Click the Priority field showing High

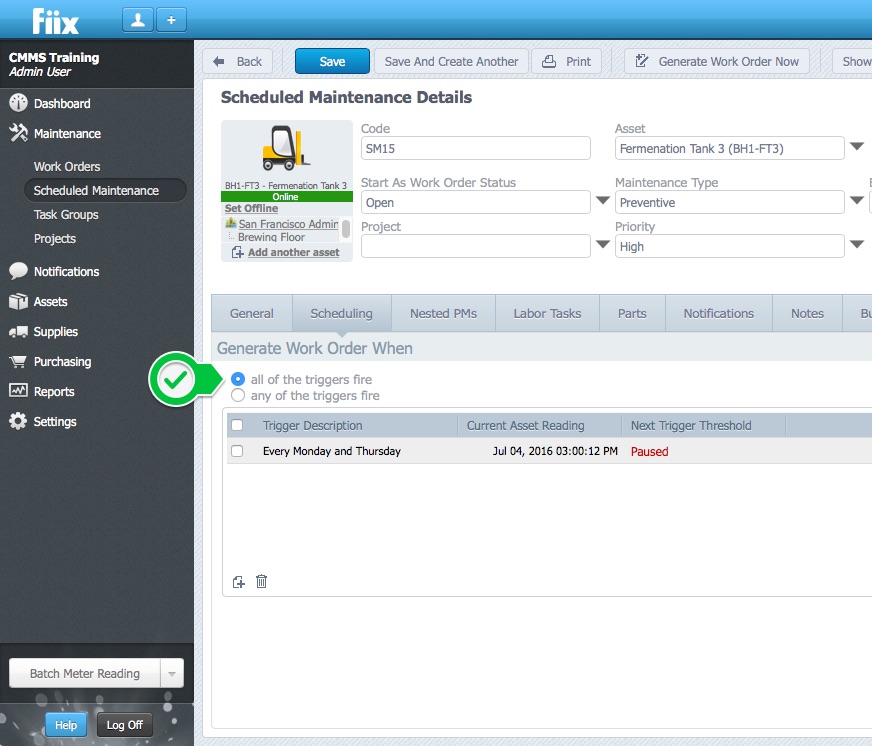coord(730,246)
